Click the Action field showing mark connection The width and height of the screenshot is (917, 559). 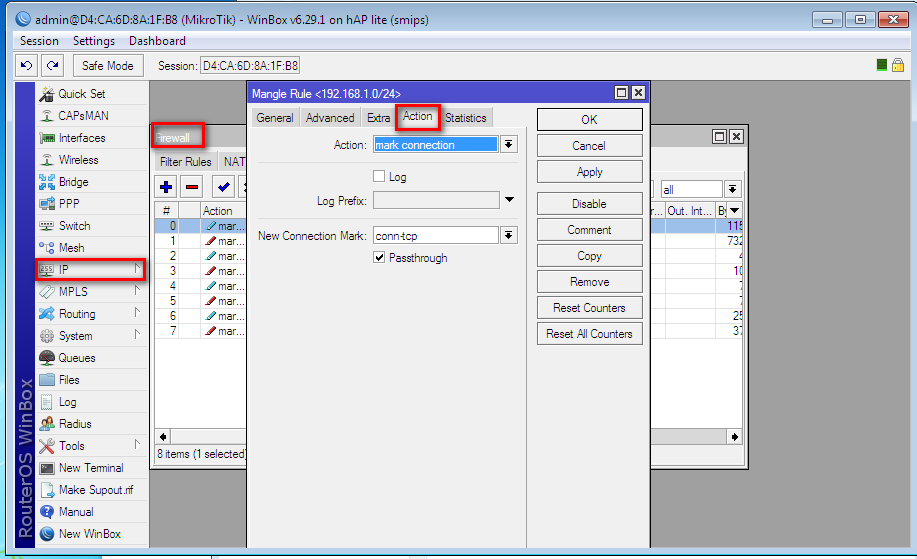(436, 144)
